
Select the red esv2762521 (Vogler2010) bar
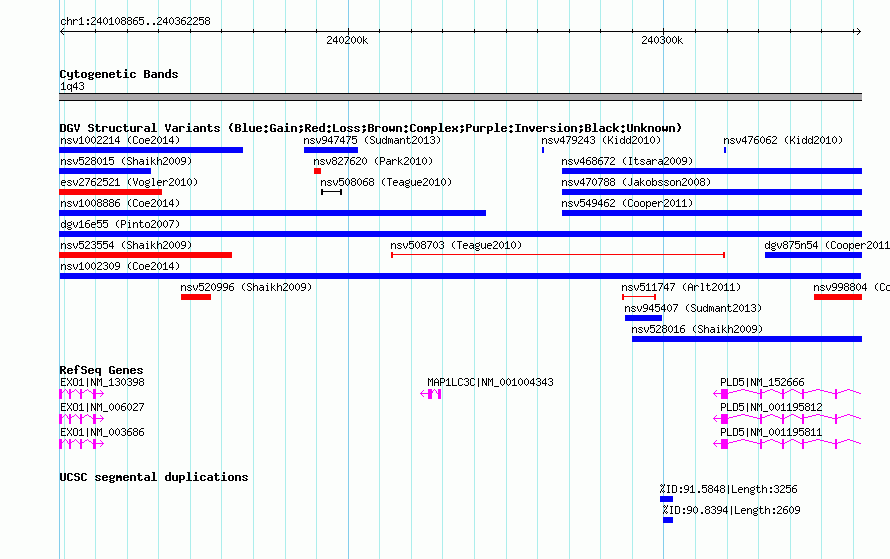pyautogui.click(x=111, y=192)
